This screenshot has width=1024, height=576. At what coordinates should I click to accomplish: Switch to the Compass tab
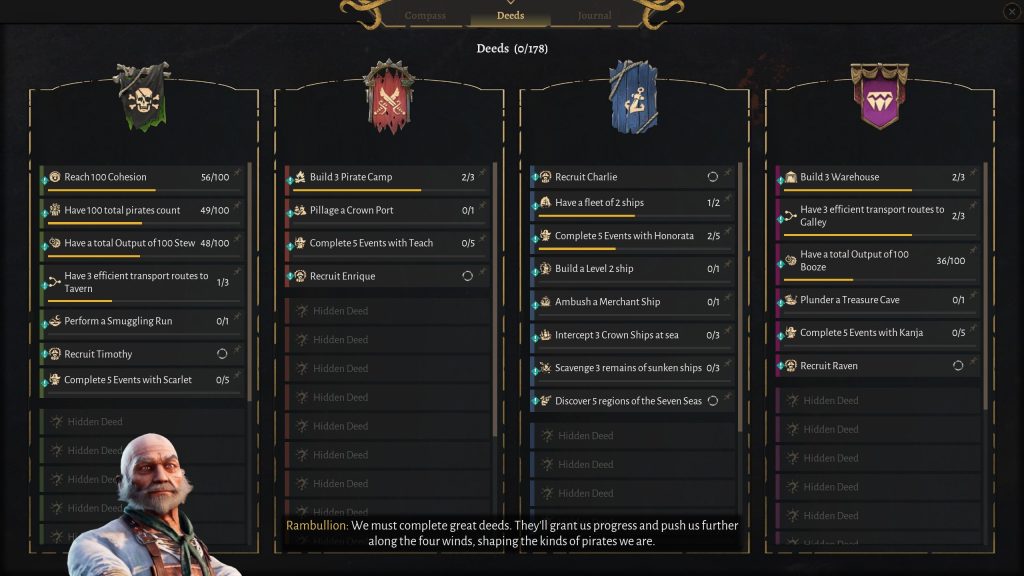coord(424,16)
